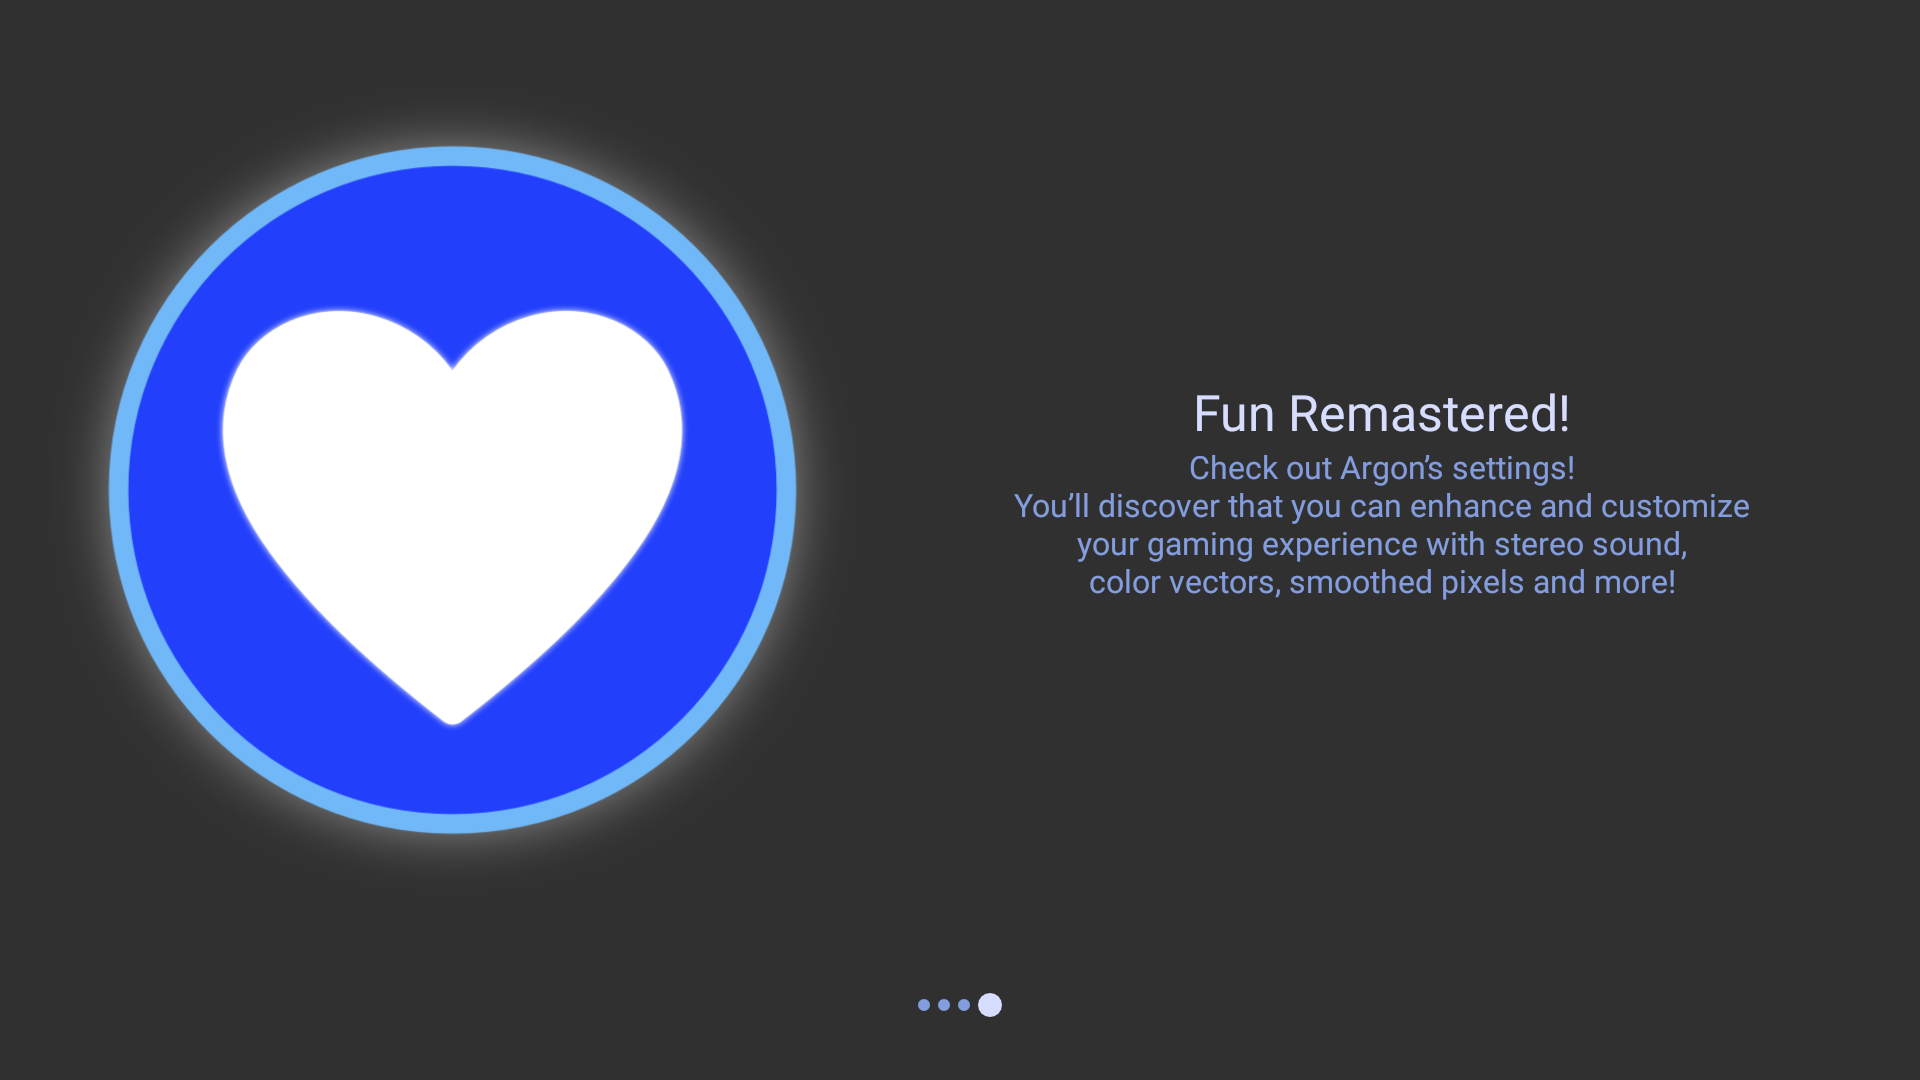Click the word "Fun" in the title

click(1234, 414)
